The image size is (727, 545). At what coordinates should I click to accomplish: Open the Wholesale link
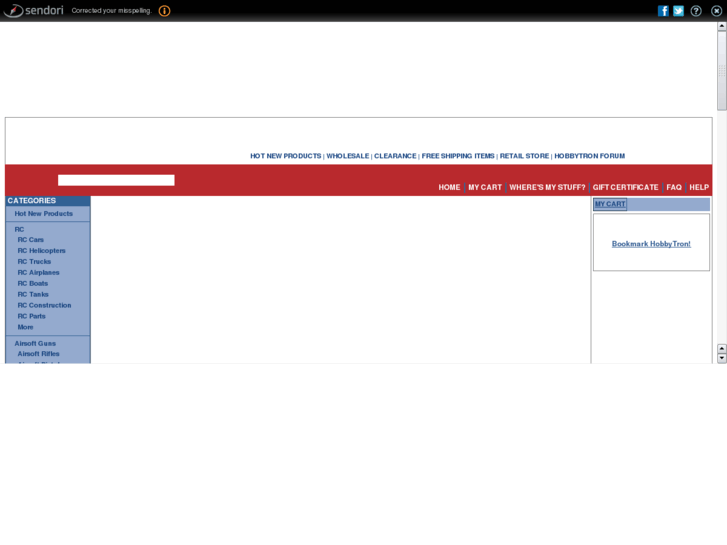(348, 156)
